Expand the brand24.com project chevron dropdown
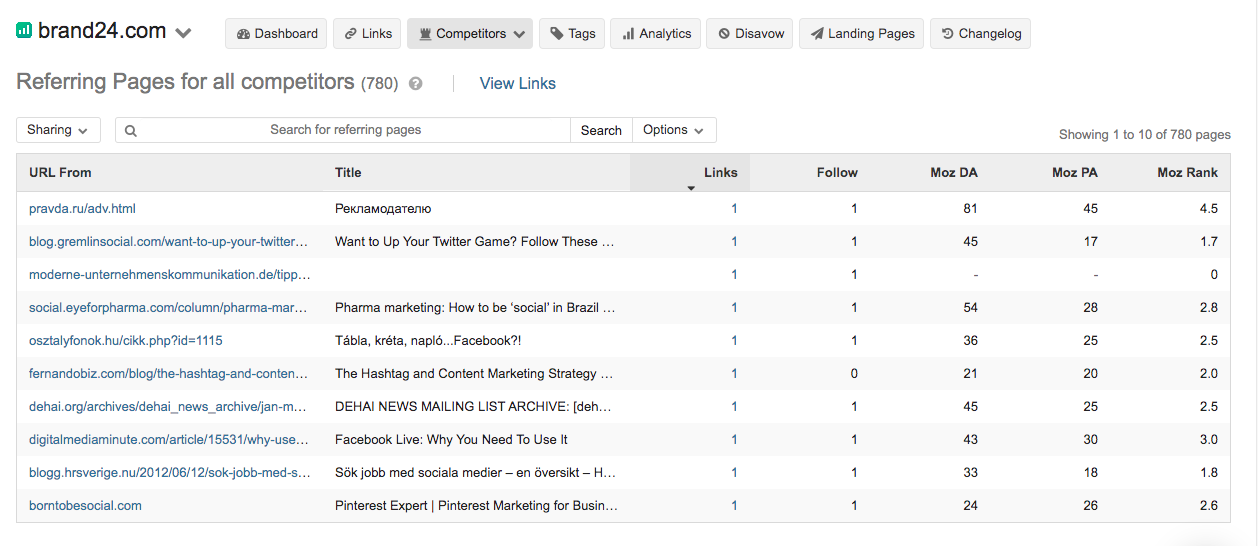 (183, 33)
